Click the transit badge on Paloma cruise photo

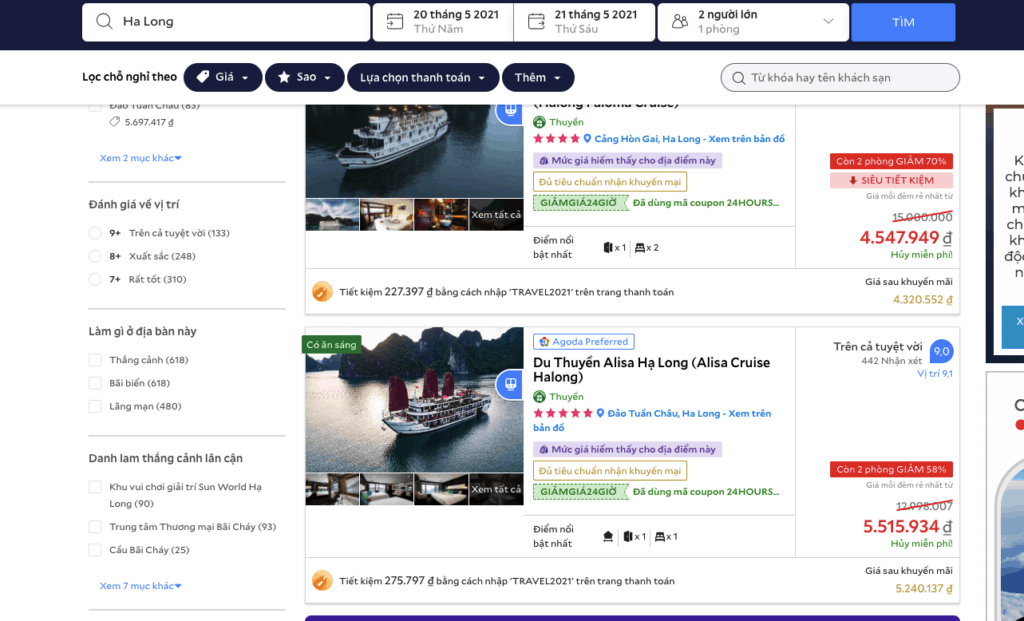[x=510, y=110]
